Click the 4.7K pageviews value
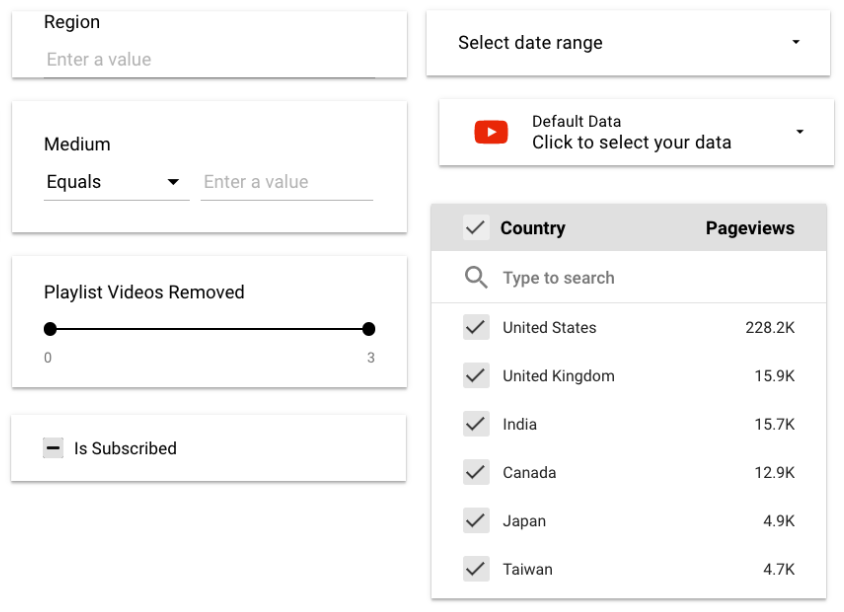This screenshot has height=612, width=844. (x=779, y=569)
